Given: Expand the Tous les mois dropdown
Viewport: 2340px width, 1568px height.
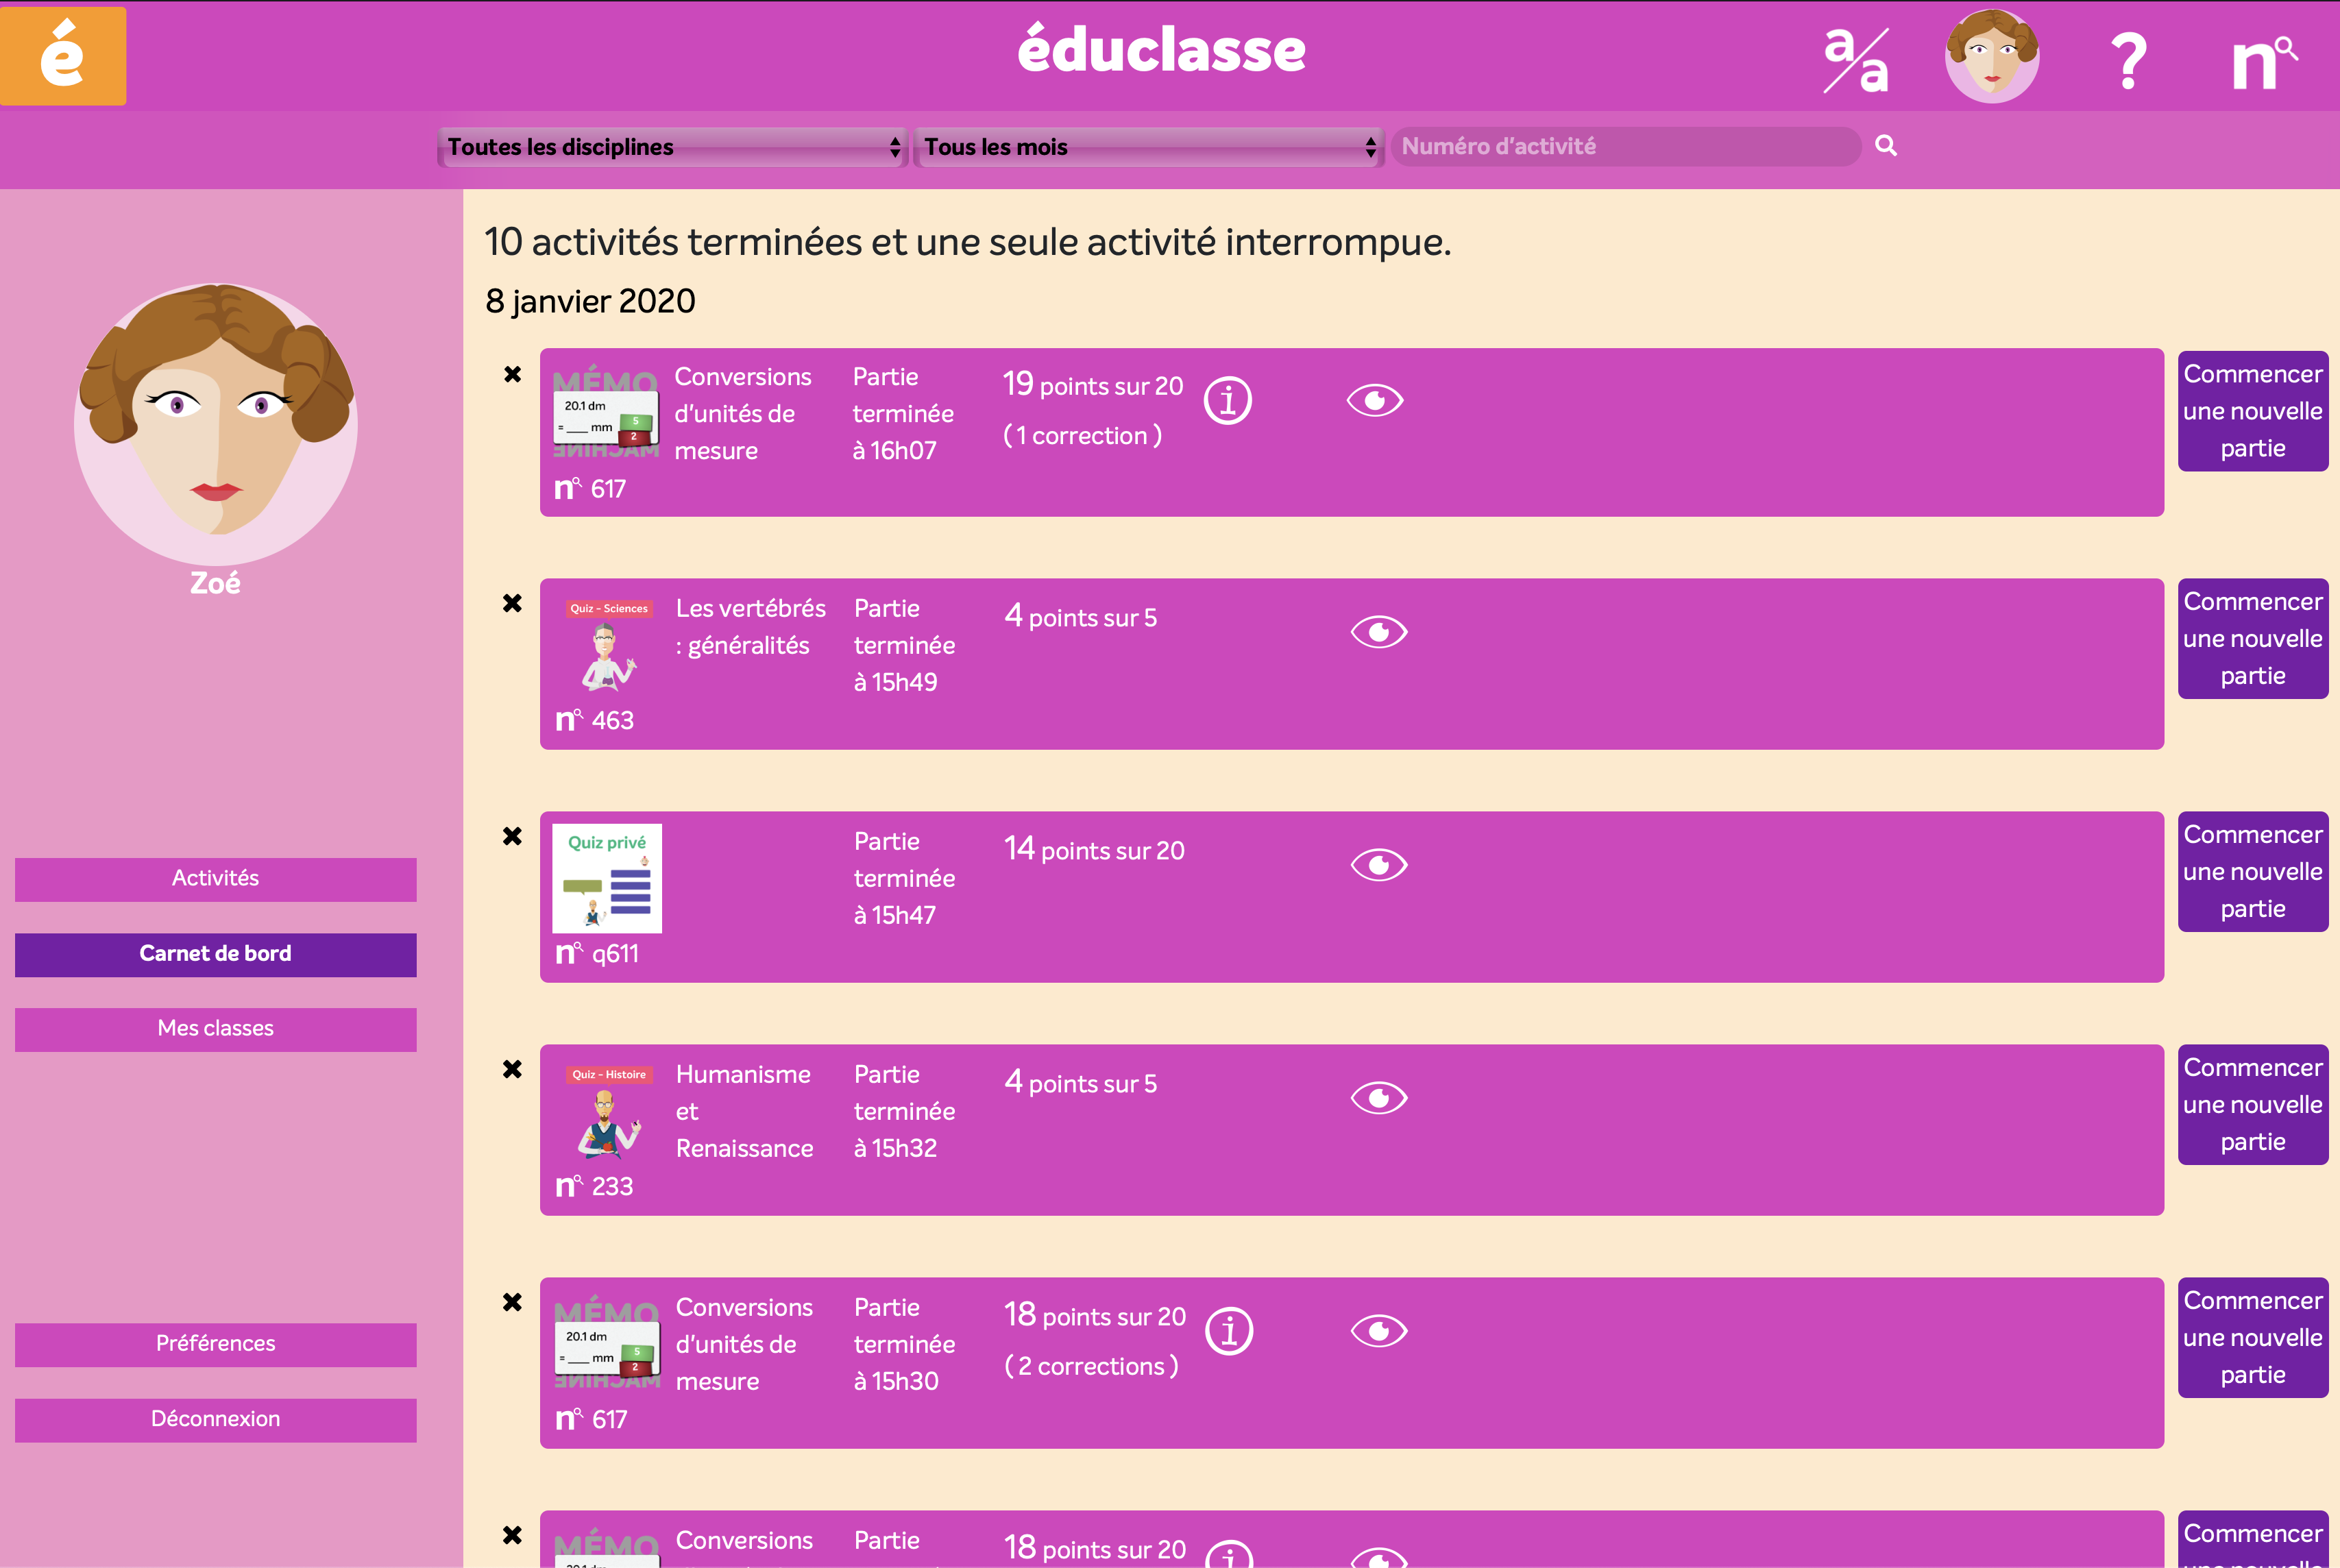Looking at the screenshot, I should click(1148, 147).
